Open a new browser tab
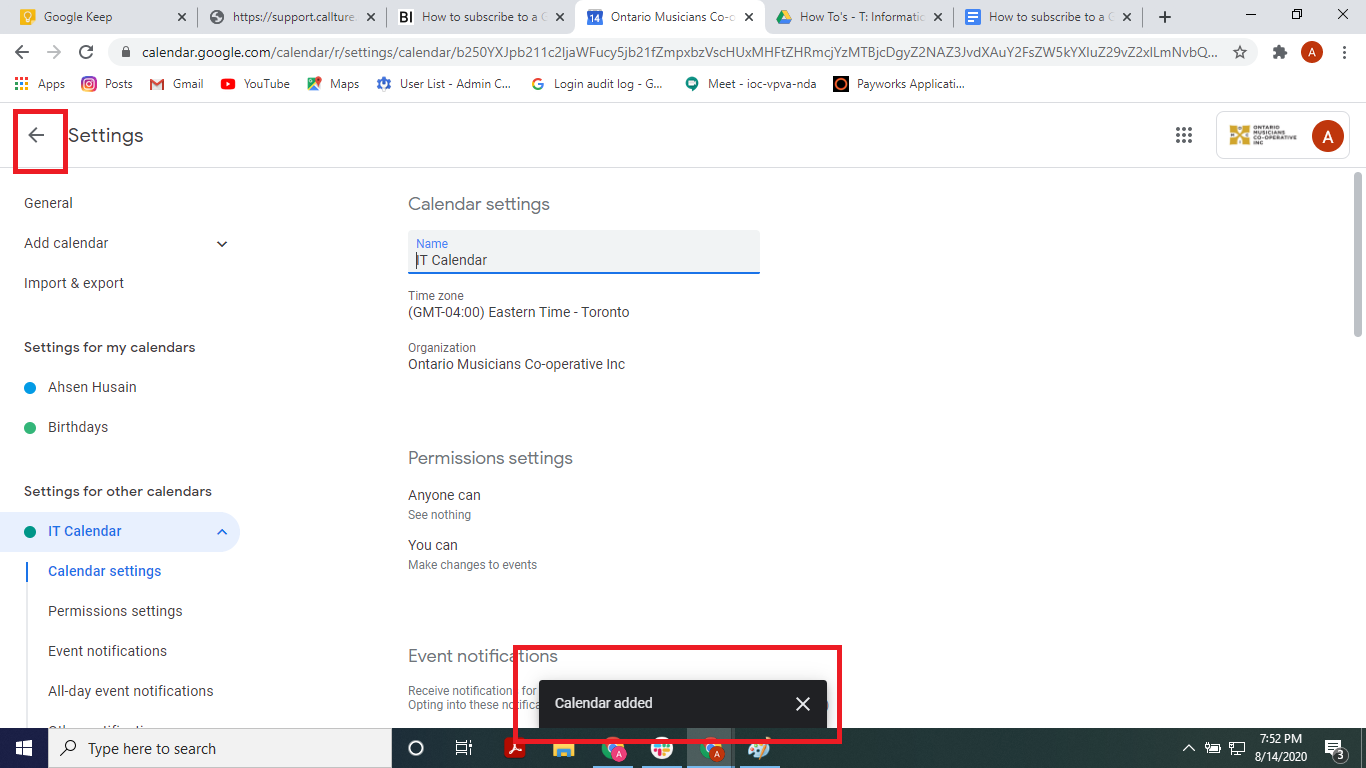The height and width of the screenshot is (768, 1366). [x=1165, y=17]
